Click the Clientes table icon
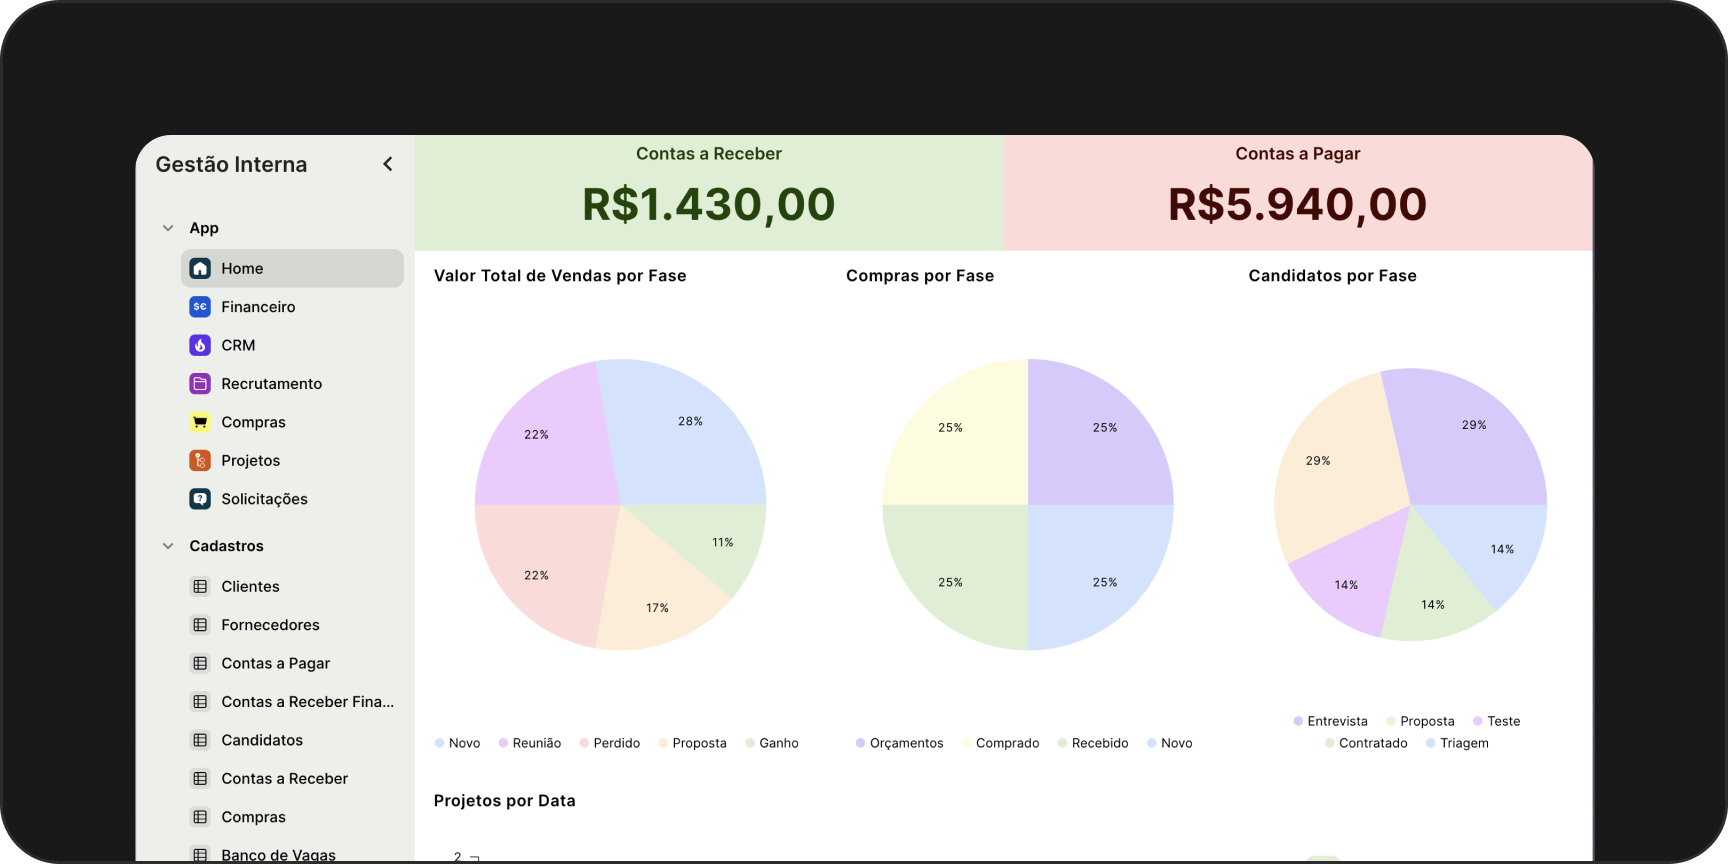Image resolution: width=1728 pixels, height=864 pixels. click(200, 587)
